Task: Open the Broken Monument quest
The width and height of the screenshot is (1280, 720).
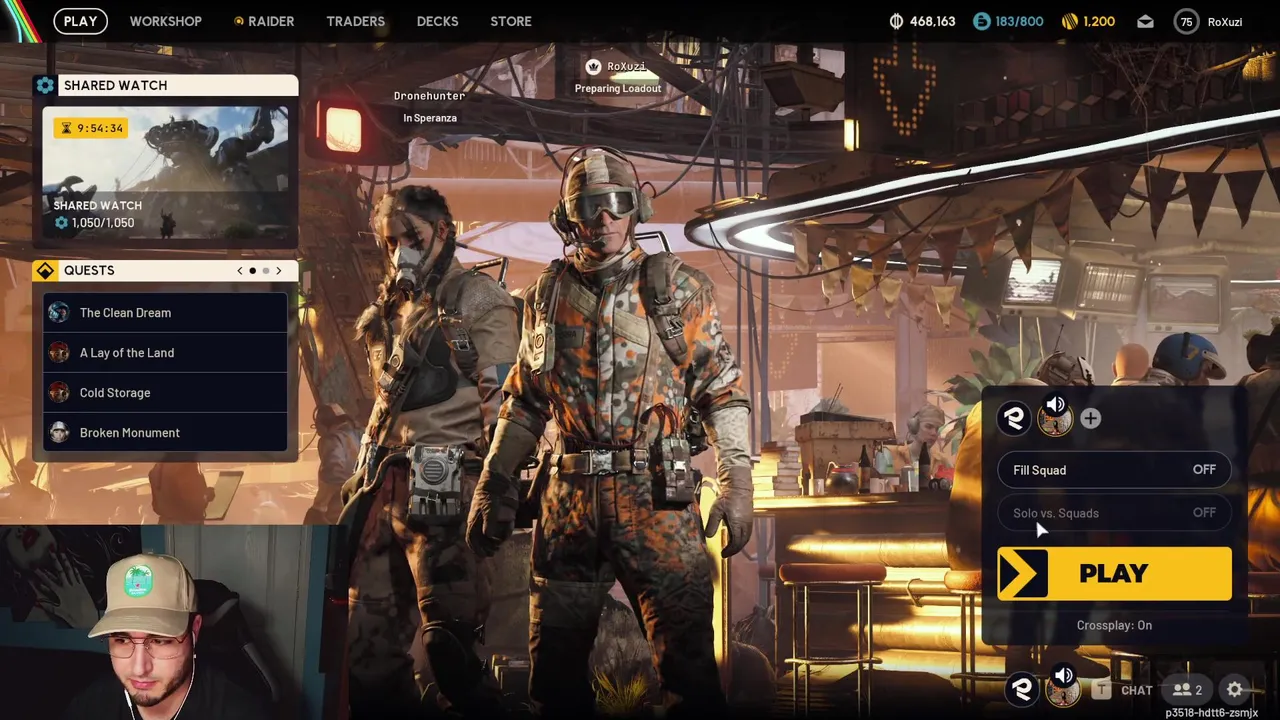Action: click(x=165, y=433)
